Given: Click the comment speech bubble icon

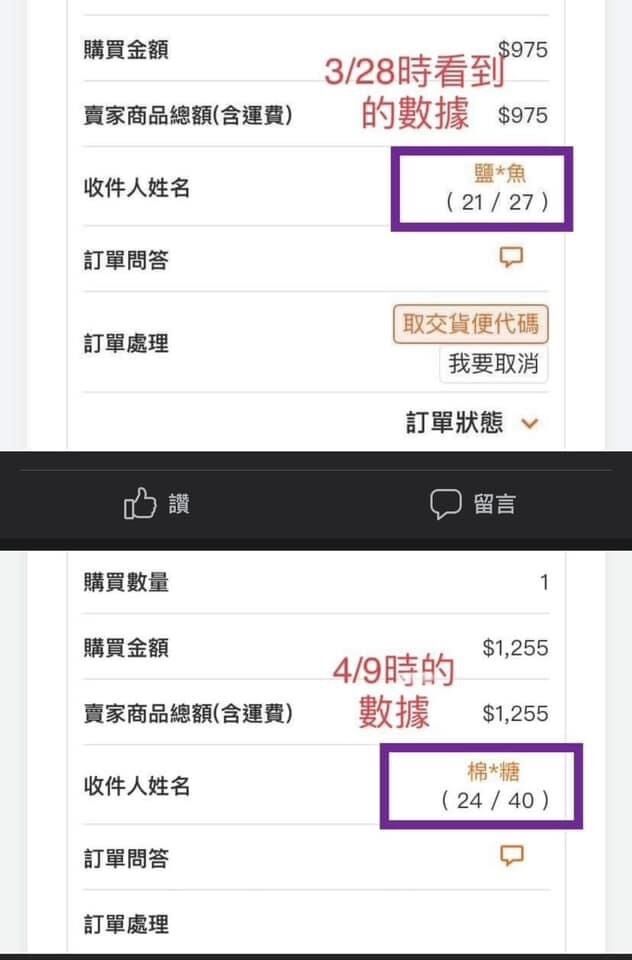Looking at the screenshot, I should coord(445,504).
